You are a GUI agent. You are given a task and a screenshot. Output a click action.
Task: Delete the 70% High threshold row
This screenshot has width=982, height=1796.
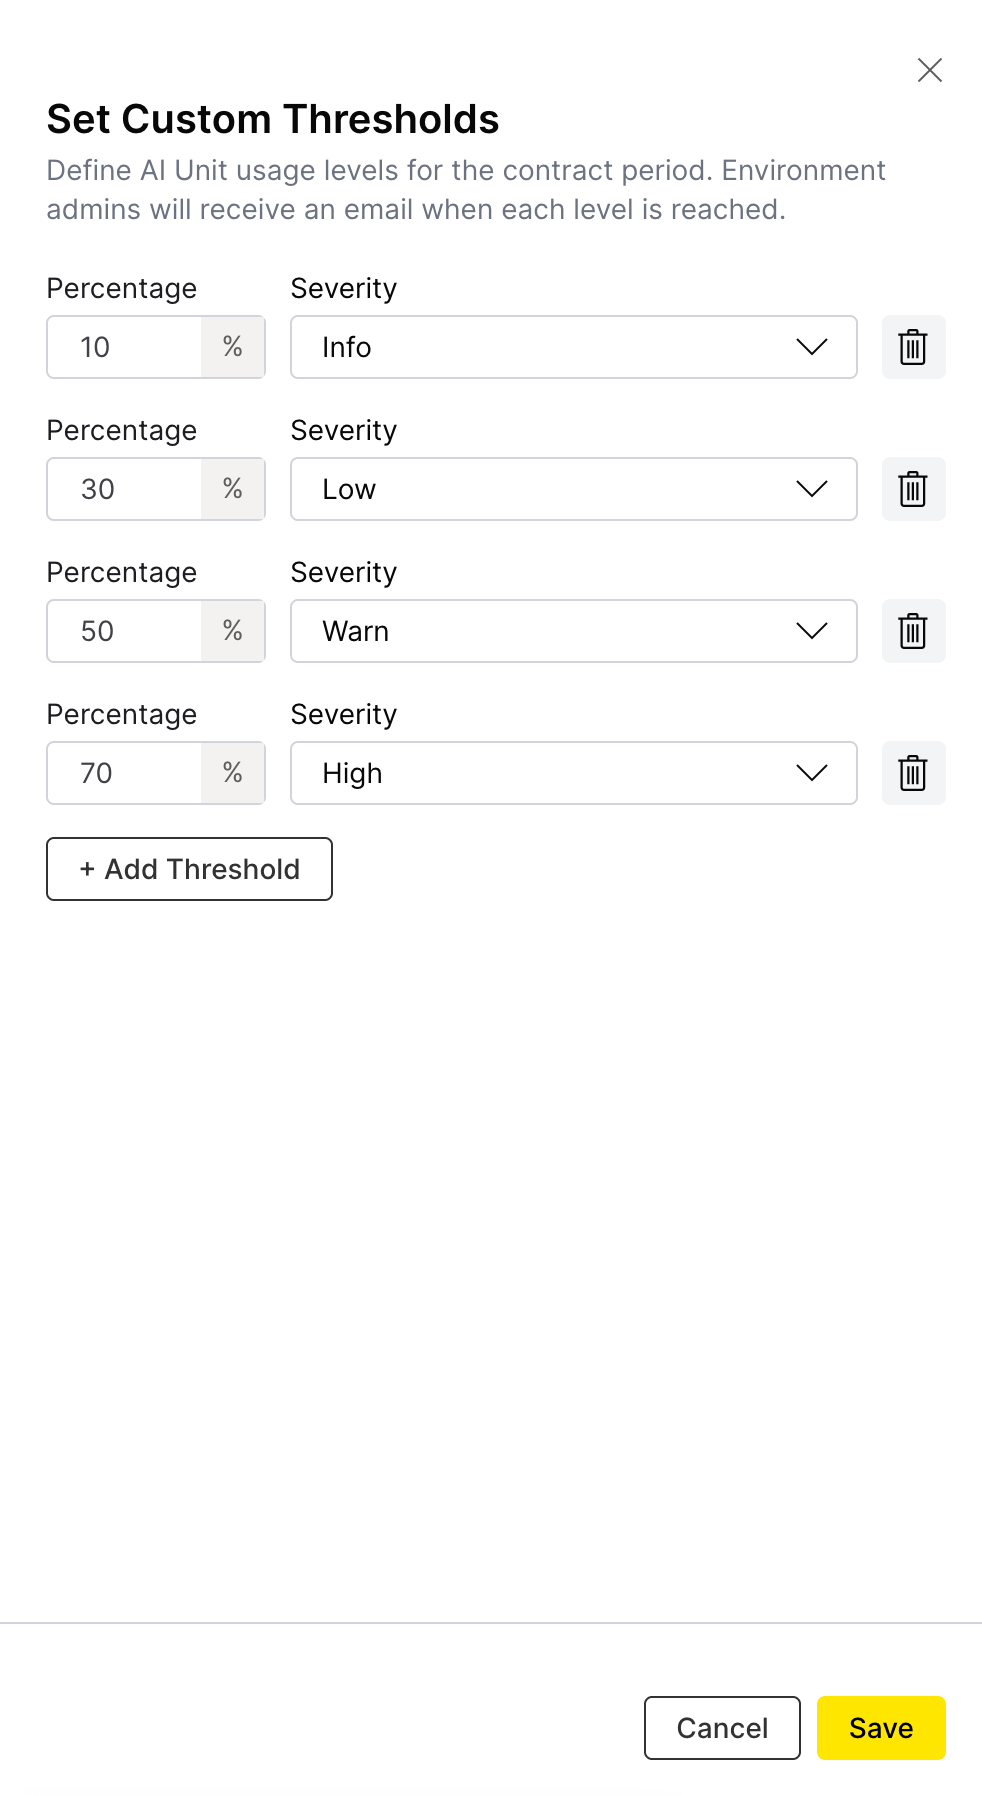click(x=913, y=773)
